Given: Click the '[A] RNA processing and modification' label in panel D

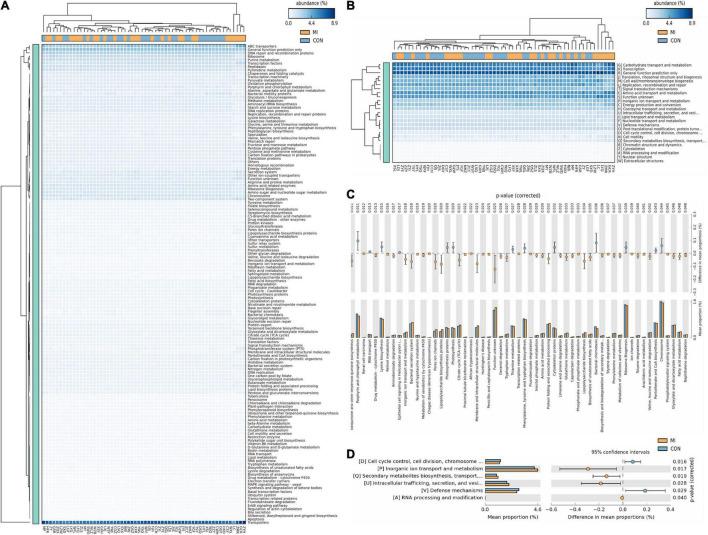Looking at the screenshot, I should pos(436,498).
